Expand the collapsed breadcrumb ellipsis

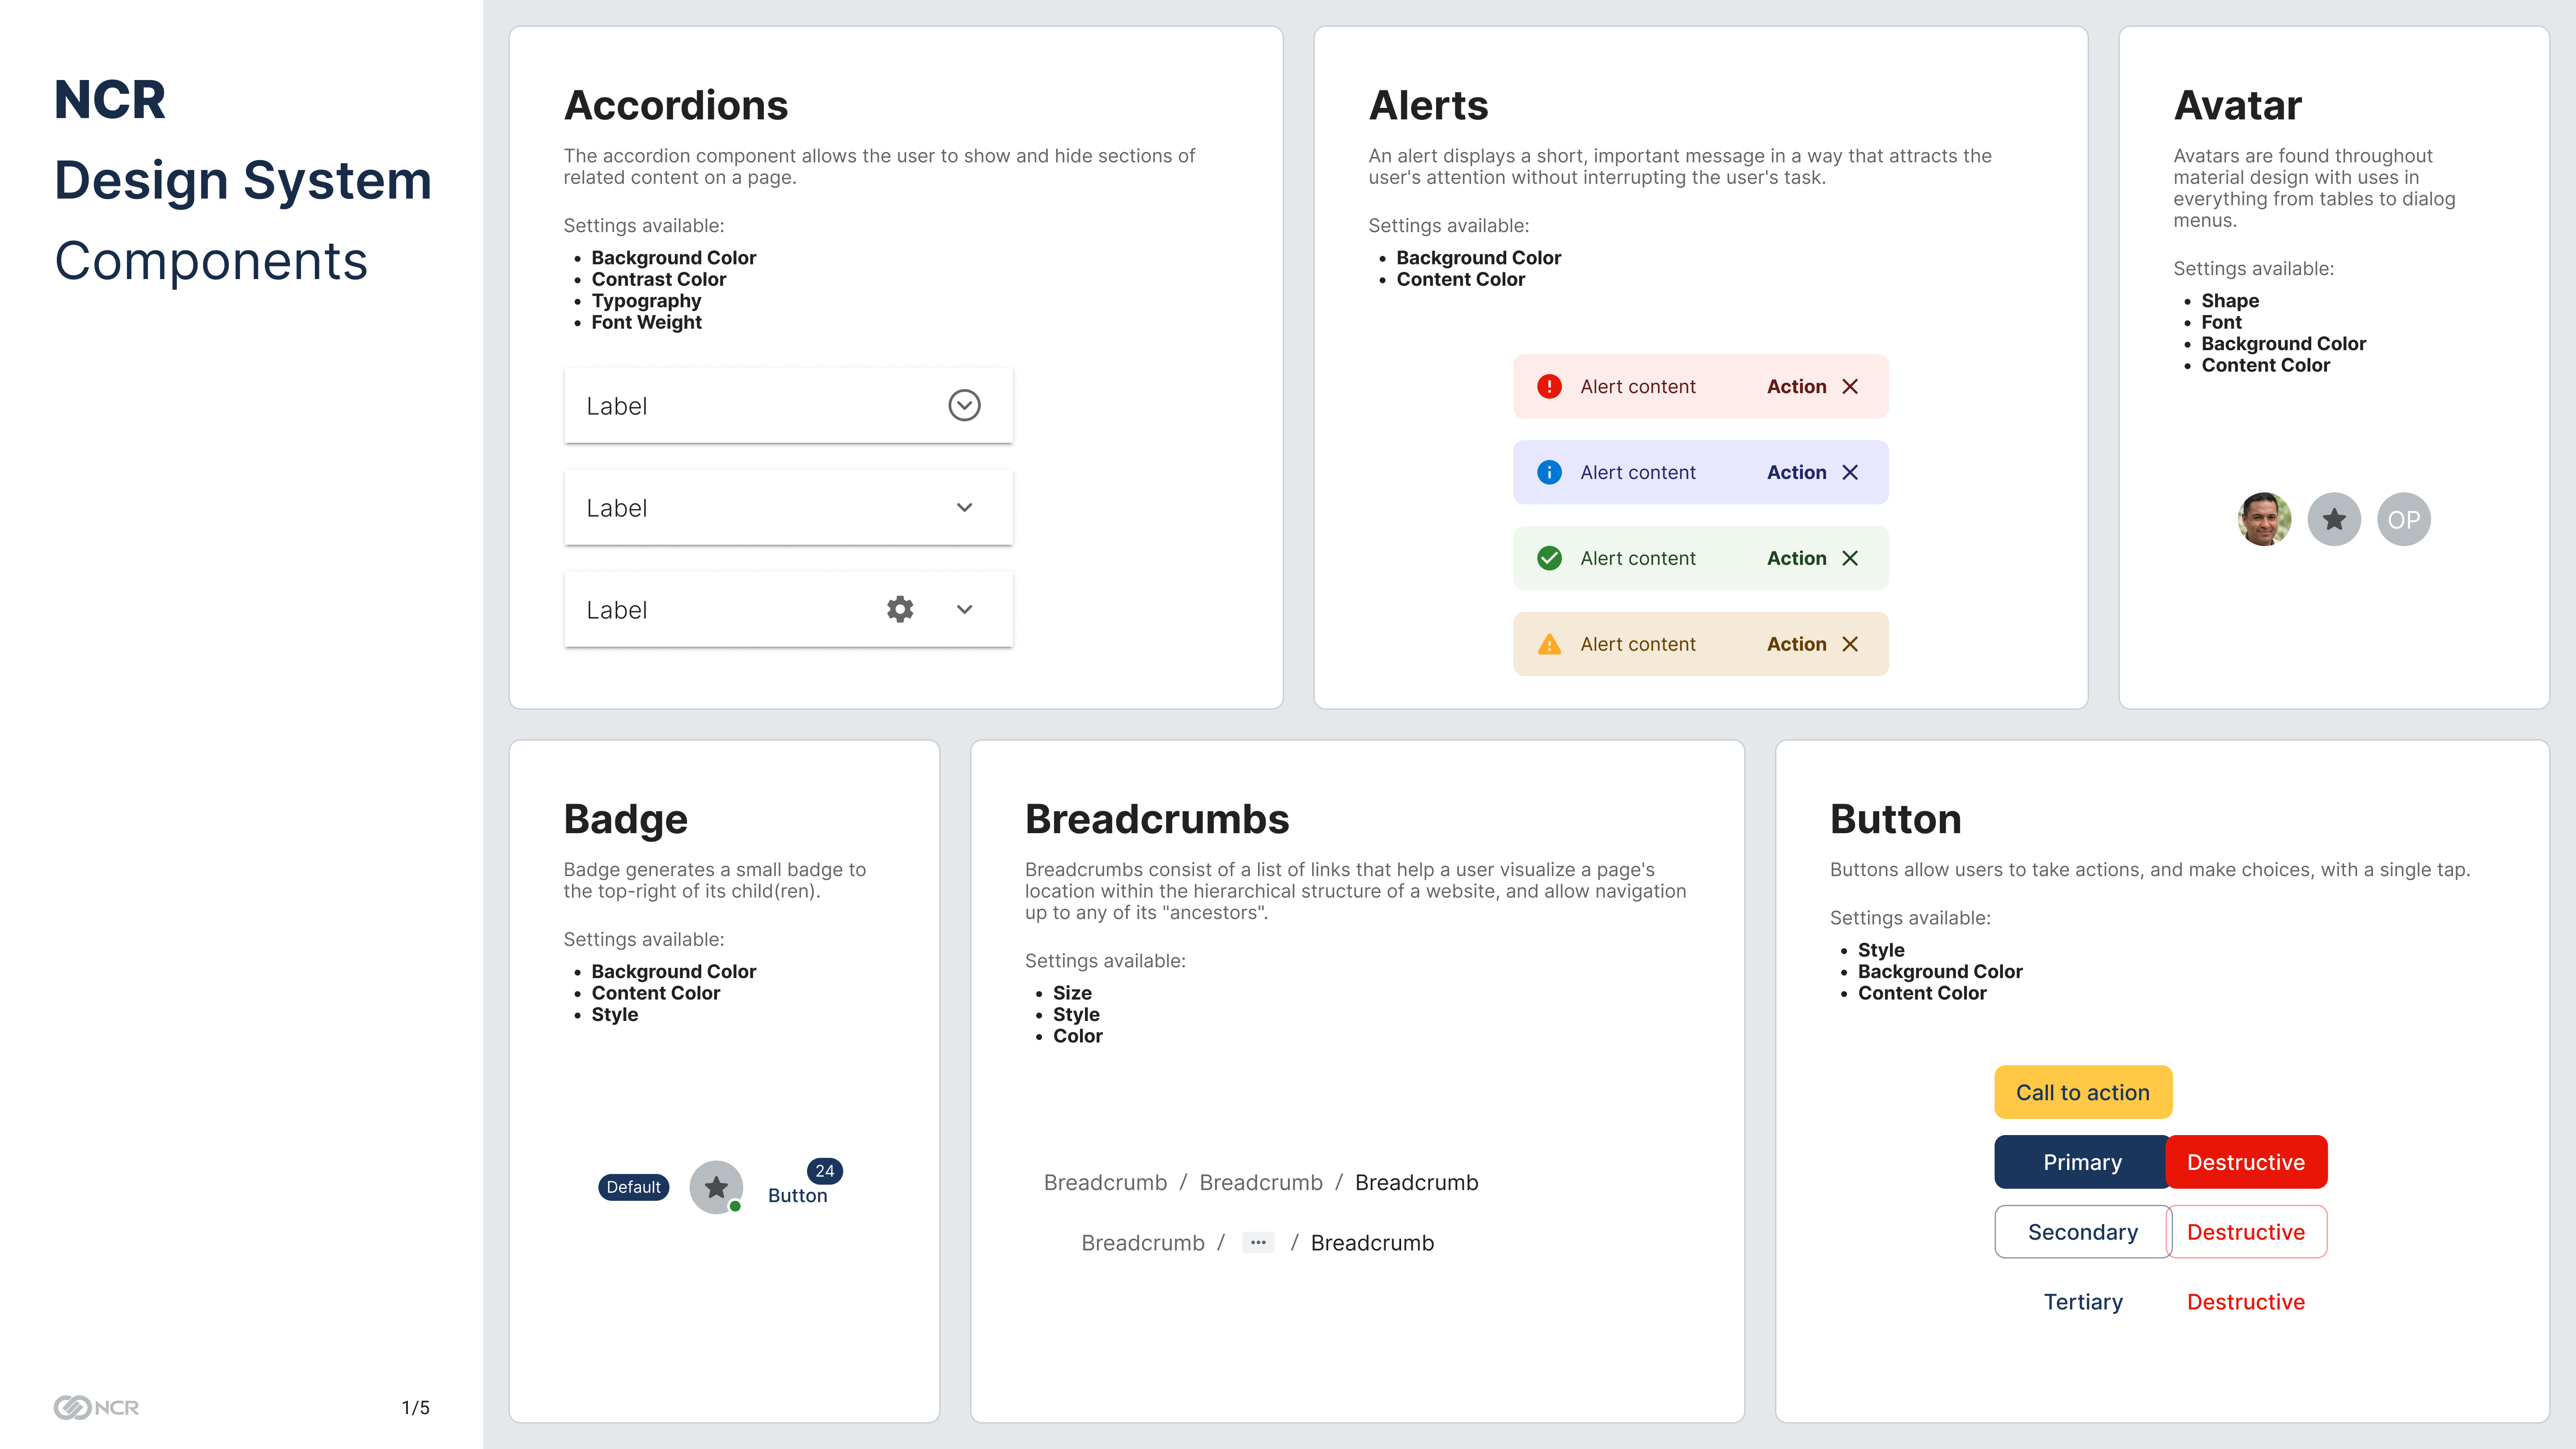(x=1258, y=1242)
